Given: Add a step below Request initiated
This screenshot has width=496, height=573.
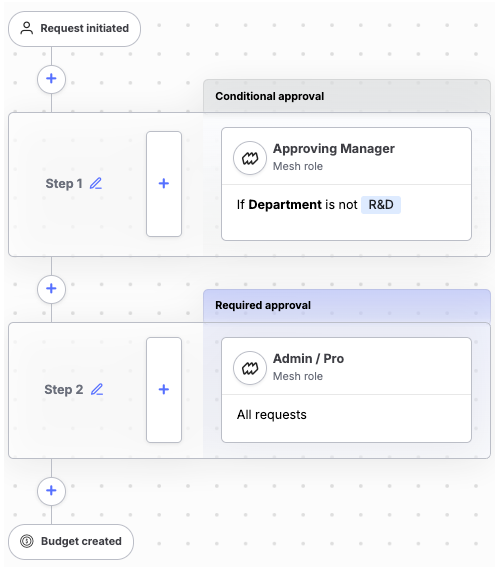Looking at the screenshot, I should point(52,79).
